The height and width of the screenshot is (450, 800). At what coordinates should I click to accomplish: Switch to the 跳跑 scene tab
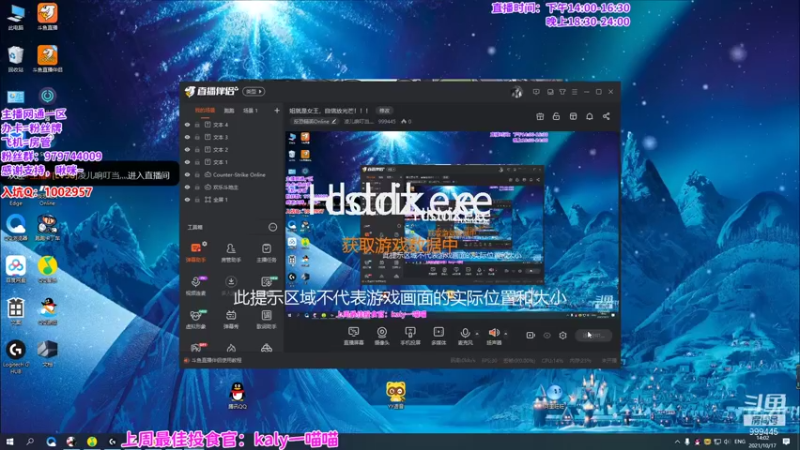coord(229,111)
